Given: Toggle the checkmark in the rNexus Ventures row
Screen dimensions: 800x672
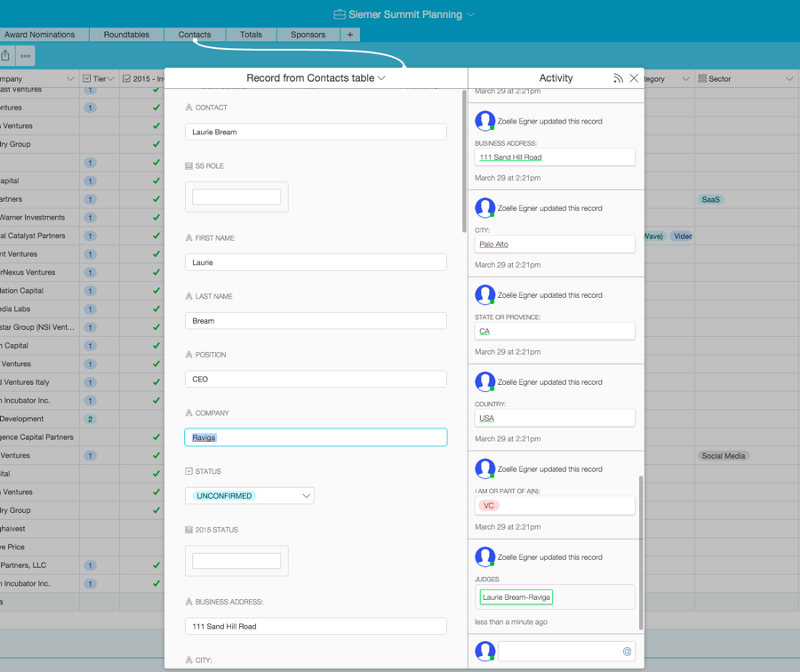Looking at the screenshot, I should click(x=156, y=272).
